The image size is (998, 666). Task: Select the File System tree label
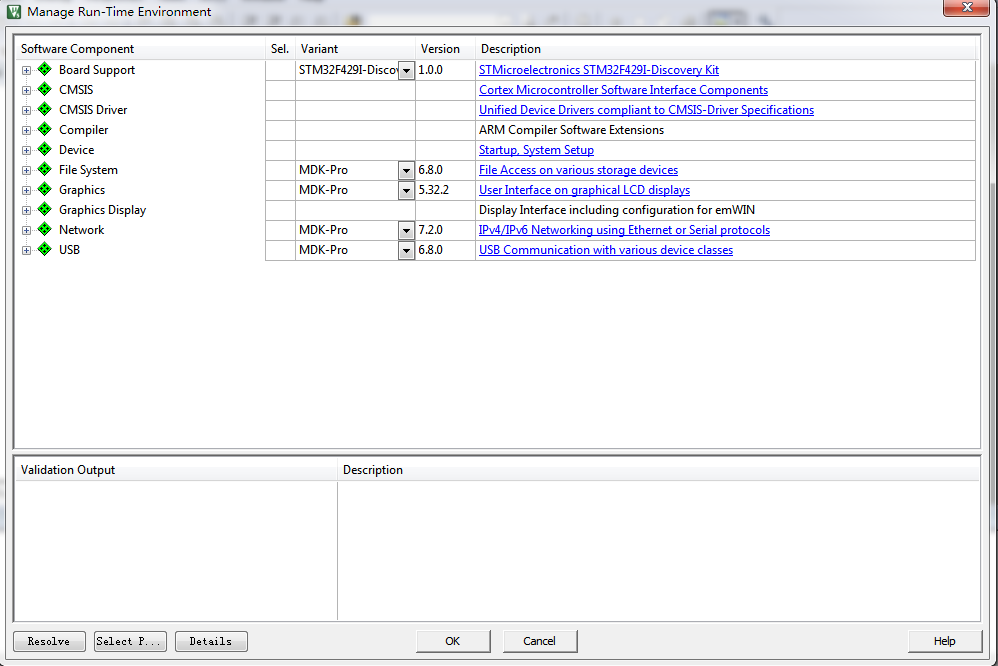88,170
